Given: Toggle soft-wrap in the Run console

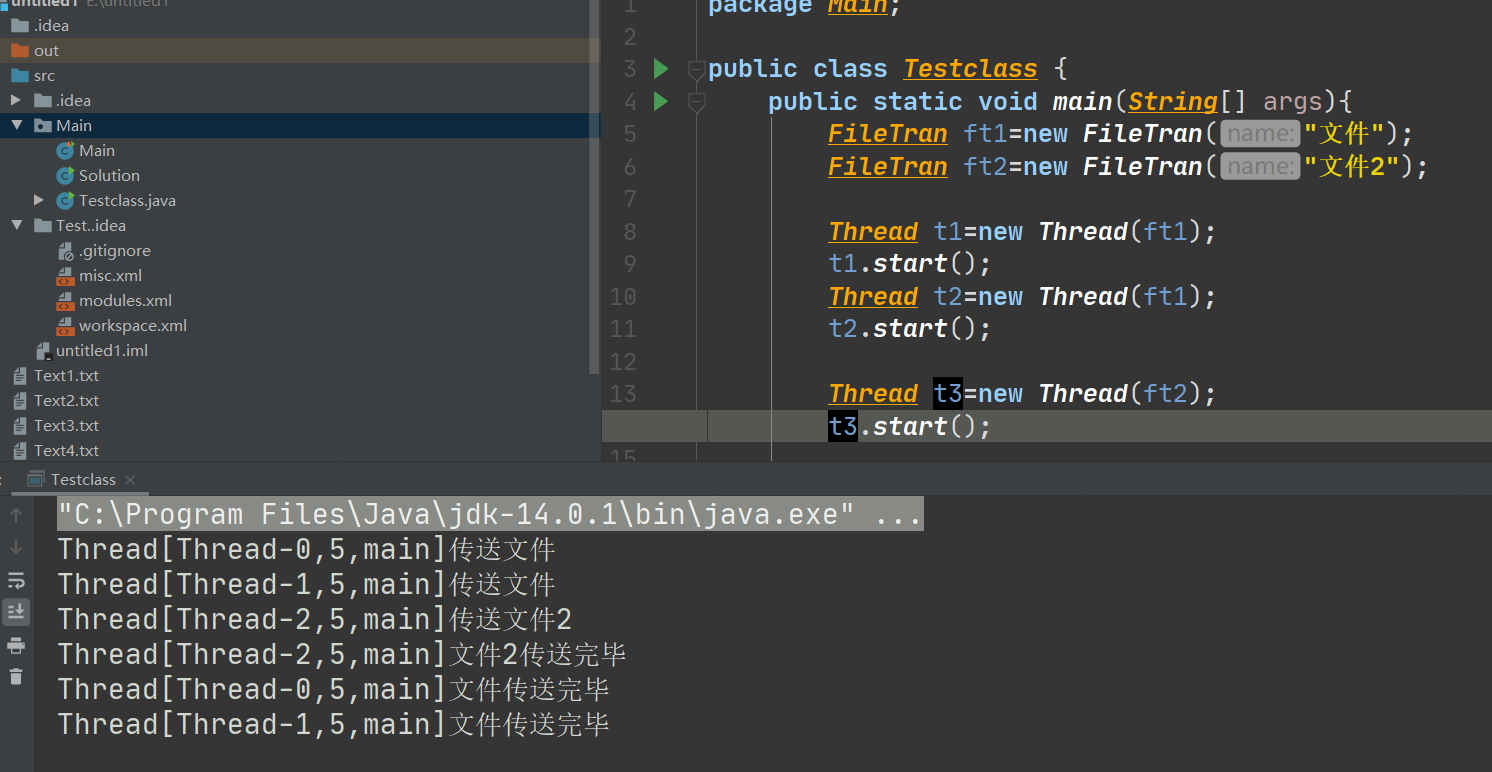Looking at the screenshot, I should tap(16, 580).
